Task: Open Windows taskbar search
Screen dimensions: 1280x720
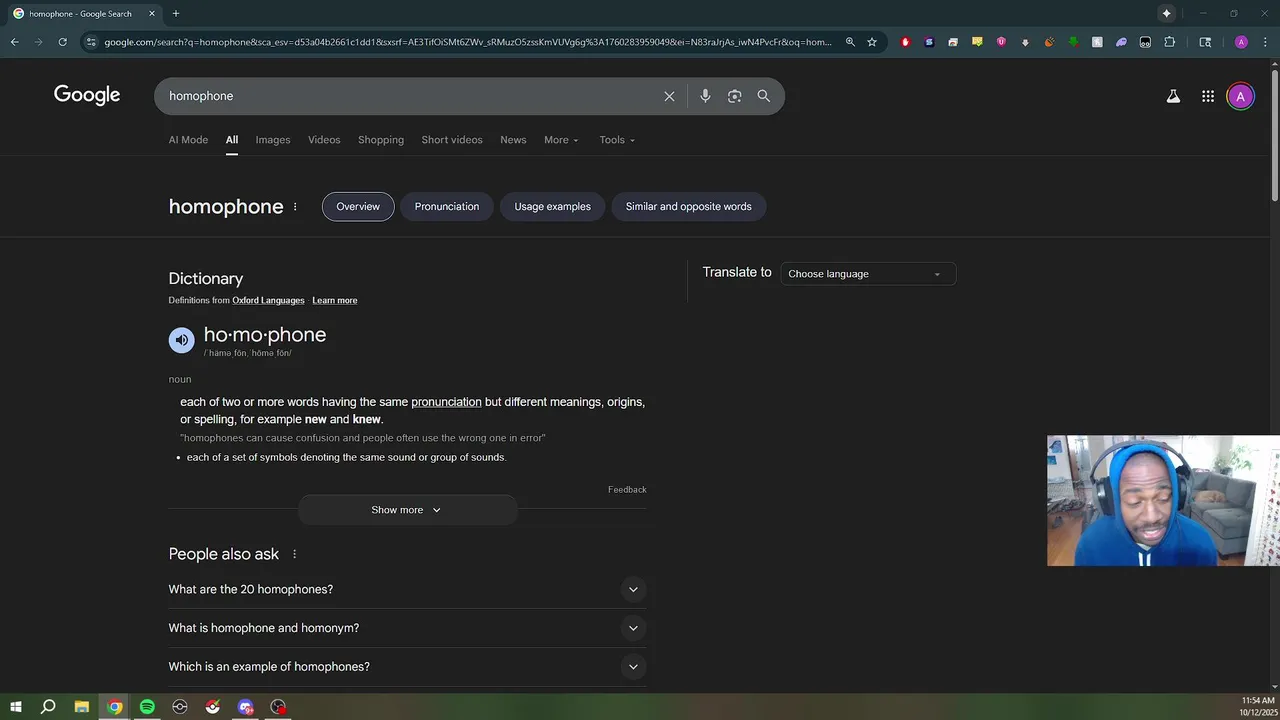Action: coord(48,707)
